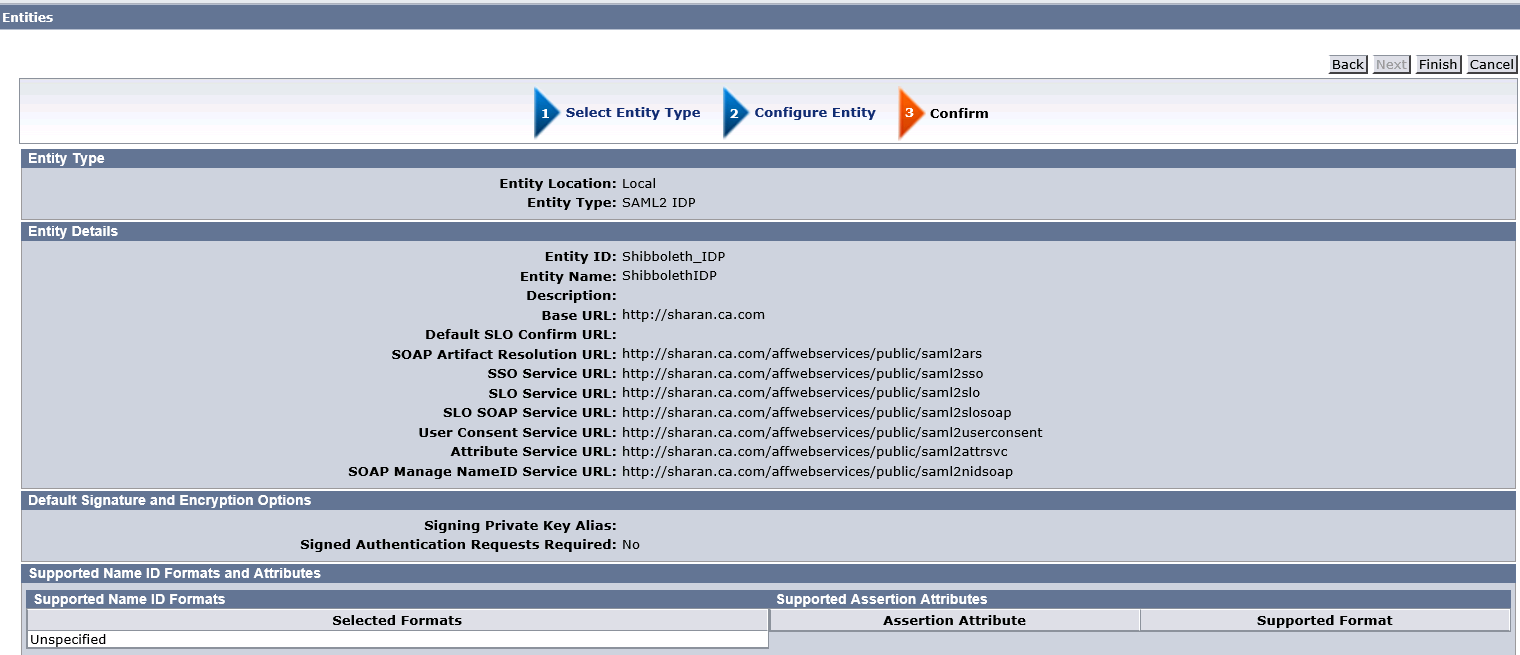1520x655 pixels.
Task: Click the Supported Format column header
Action: tap(1325, 620)
